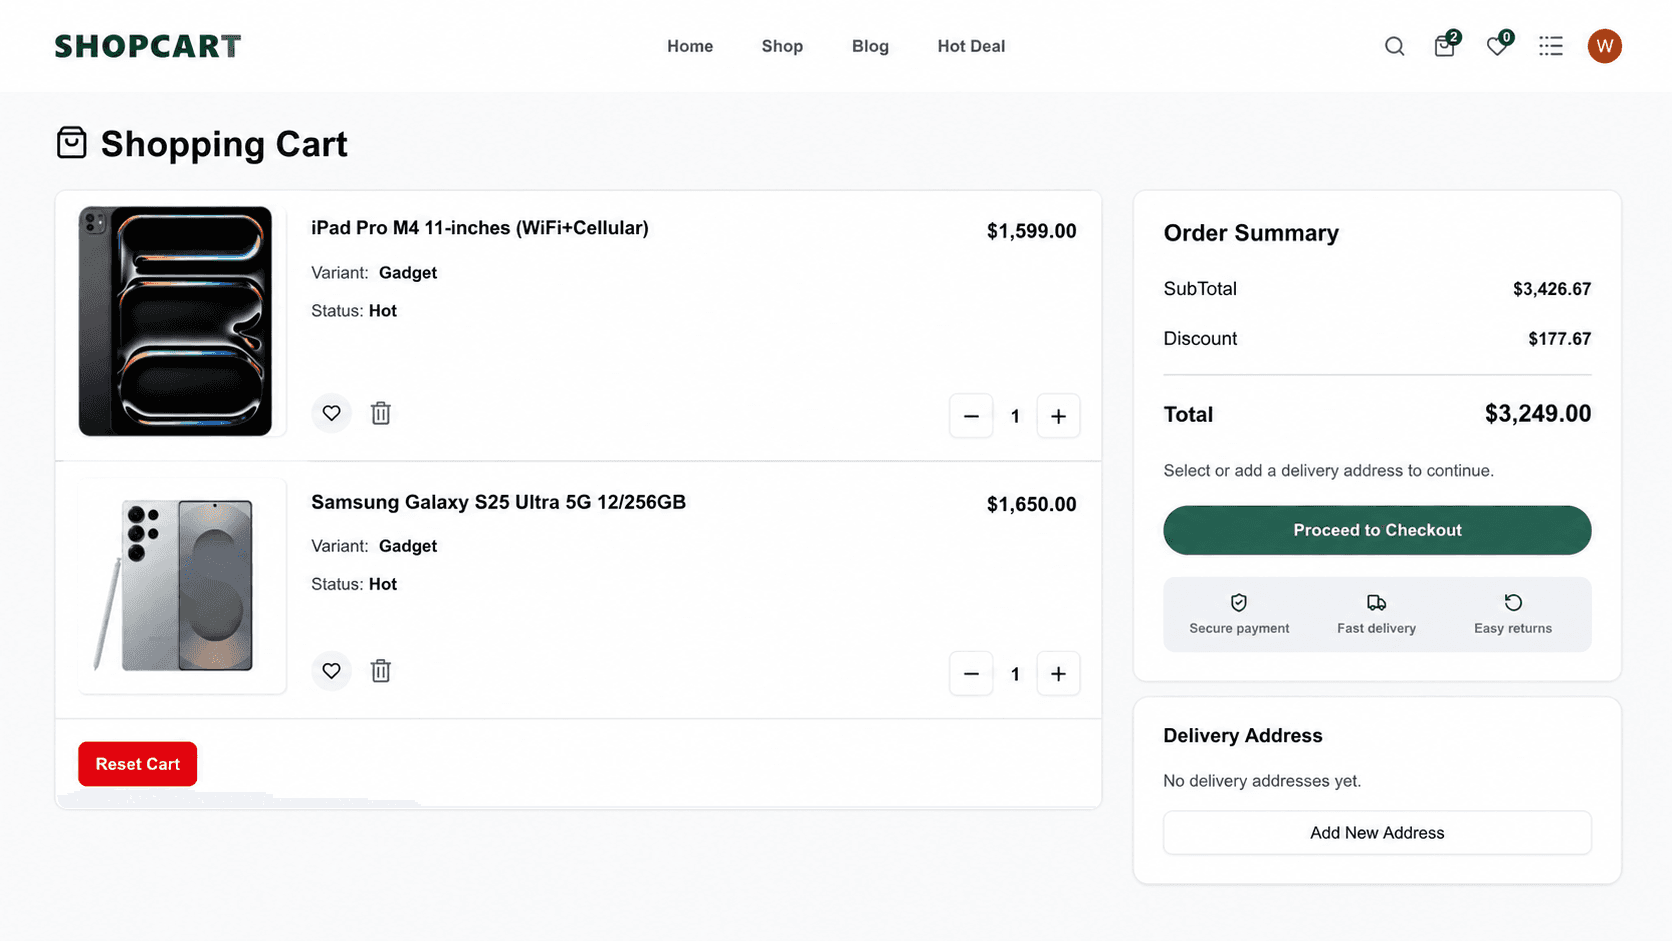Screen dimensions: 1672x941
Task: Decrease iPad Pro M4 quantity
Action: [971, 416]
